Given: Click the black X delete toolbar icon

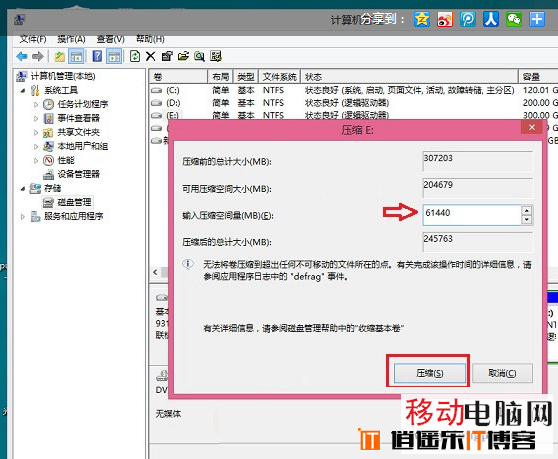Looking at the screenshot, I should point(151,56).
